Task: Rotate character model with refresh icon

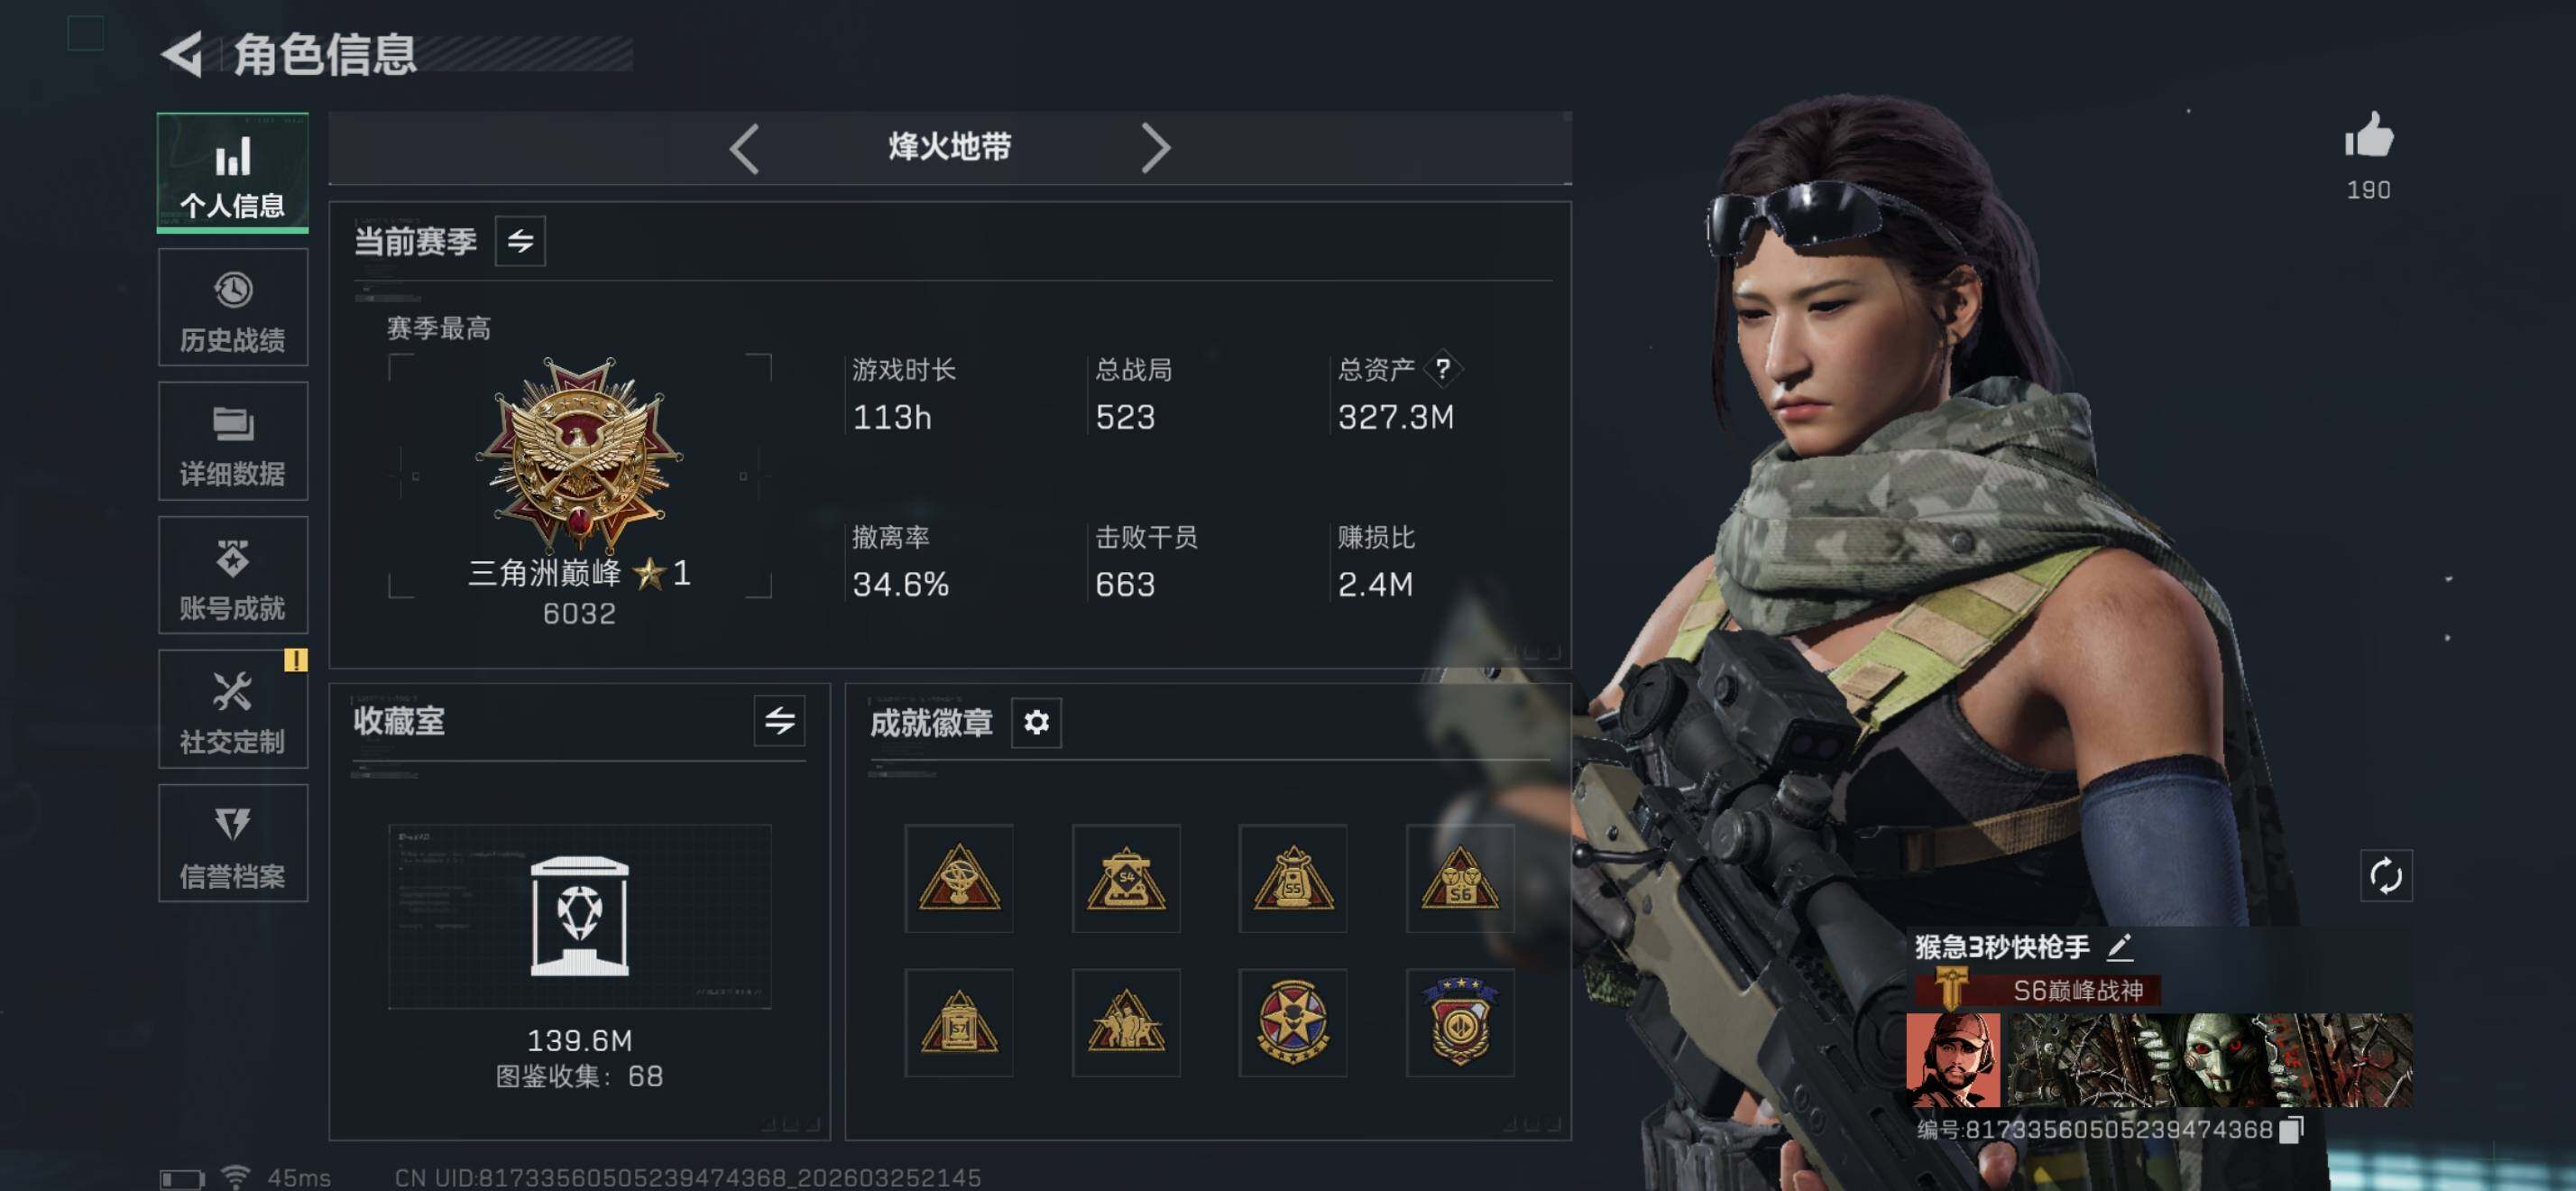Action: 2386,876
